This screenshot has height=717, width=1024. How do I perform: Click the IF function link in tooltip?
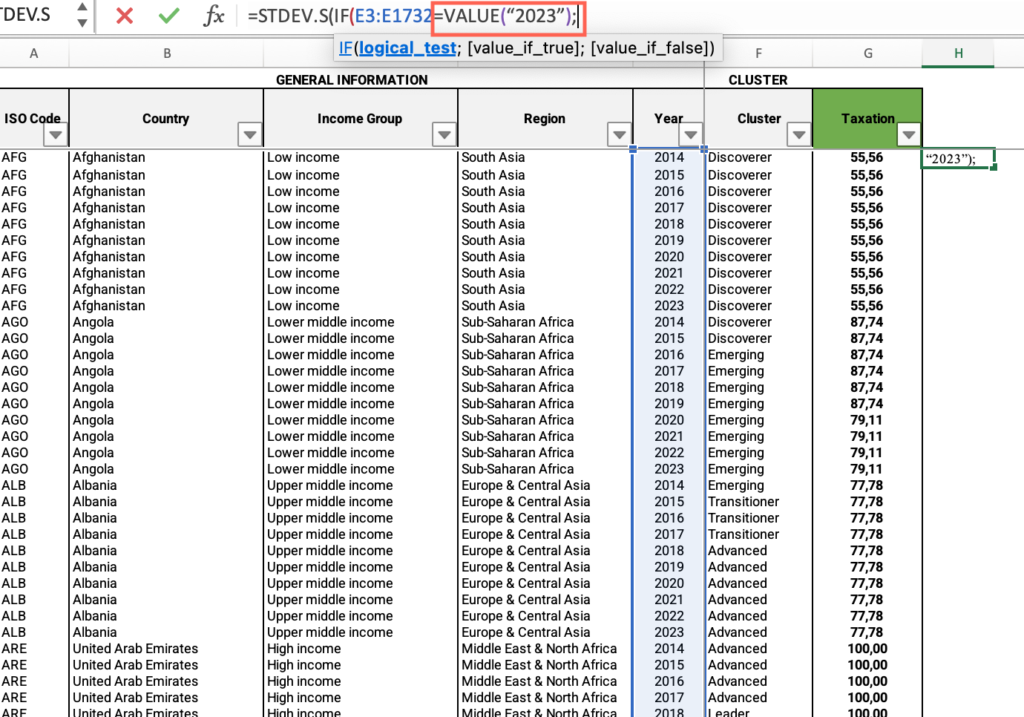tap(345, 48)
